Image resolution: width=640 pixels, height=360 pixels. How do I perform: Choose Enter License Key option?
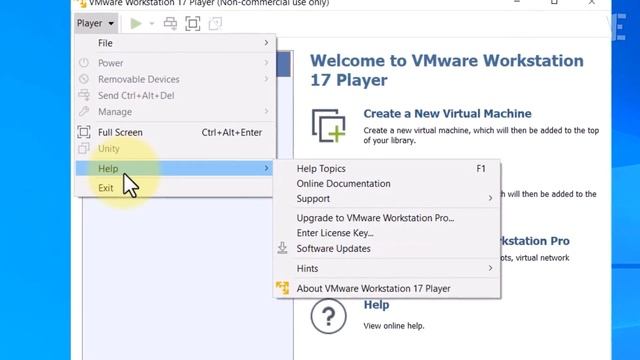click(387, 233)
